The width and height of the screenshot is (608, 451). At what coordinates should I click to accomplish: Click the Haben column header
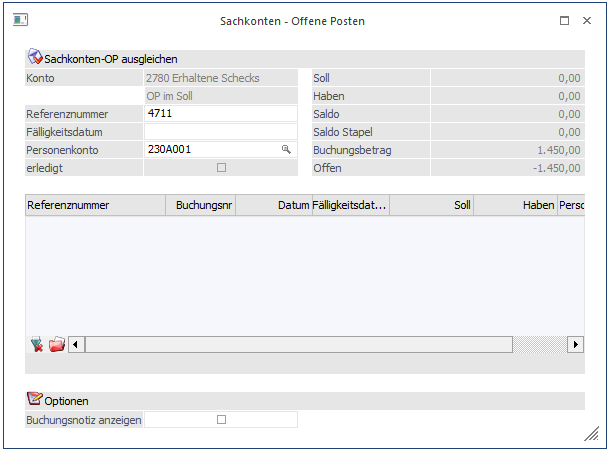pos(516,205)
